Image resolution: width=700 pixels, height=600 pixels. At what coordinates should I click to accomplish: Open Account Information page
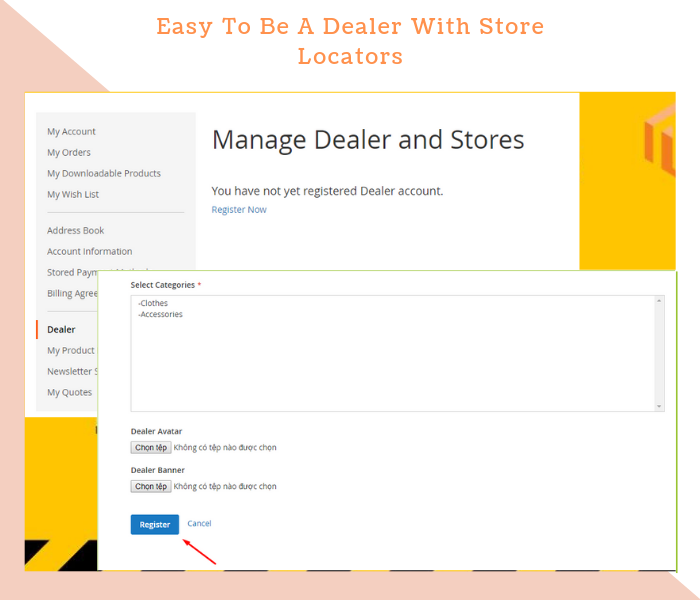(90, 252)
